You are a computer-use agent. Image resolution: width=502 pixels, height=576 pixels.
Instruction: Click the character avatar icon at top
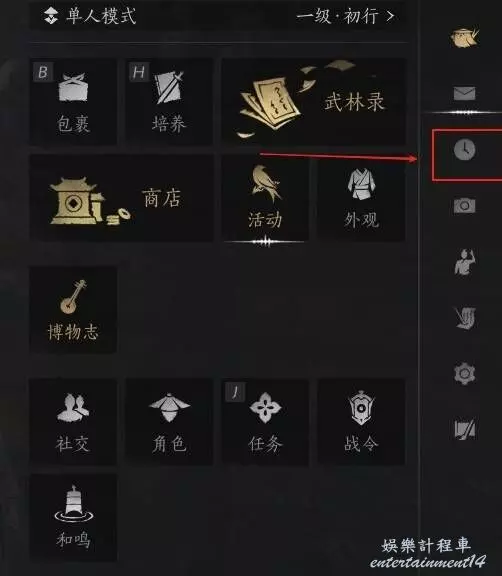465,37
